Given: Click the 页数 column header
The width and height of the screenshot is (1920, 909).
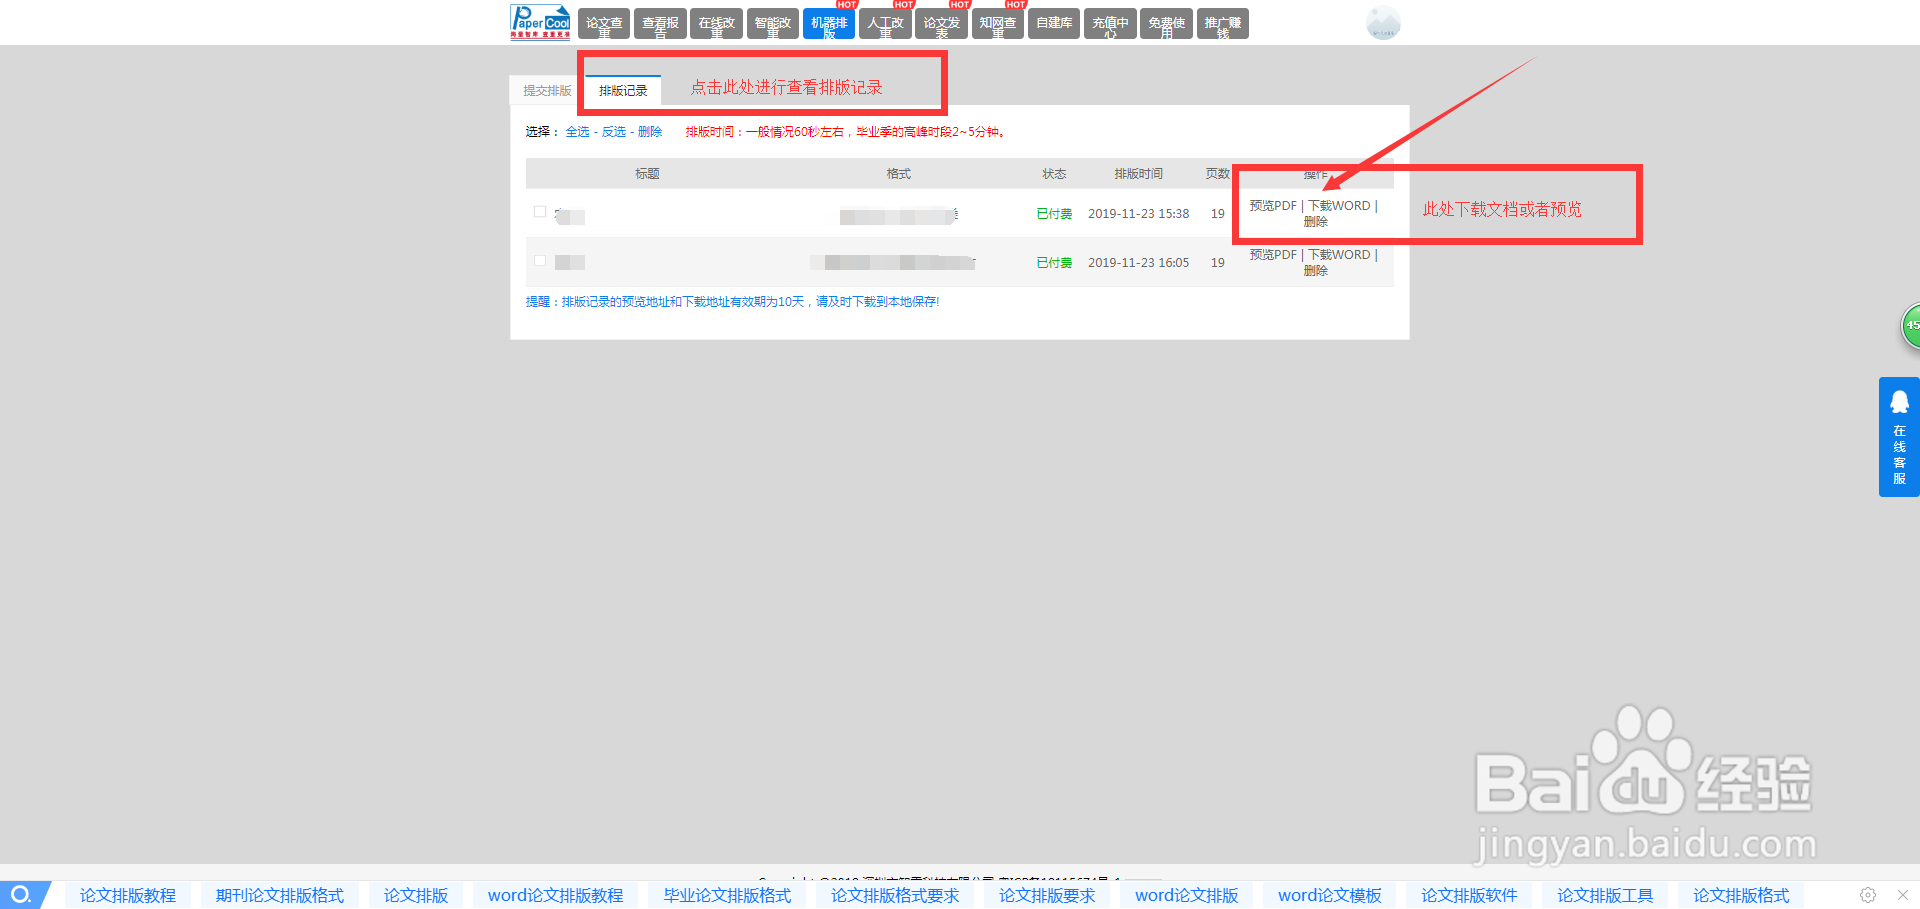Looking at the screenshot, I should click(x=1217, y=174).
